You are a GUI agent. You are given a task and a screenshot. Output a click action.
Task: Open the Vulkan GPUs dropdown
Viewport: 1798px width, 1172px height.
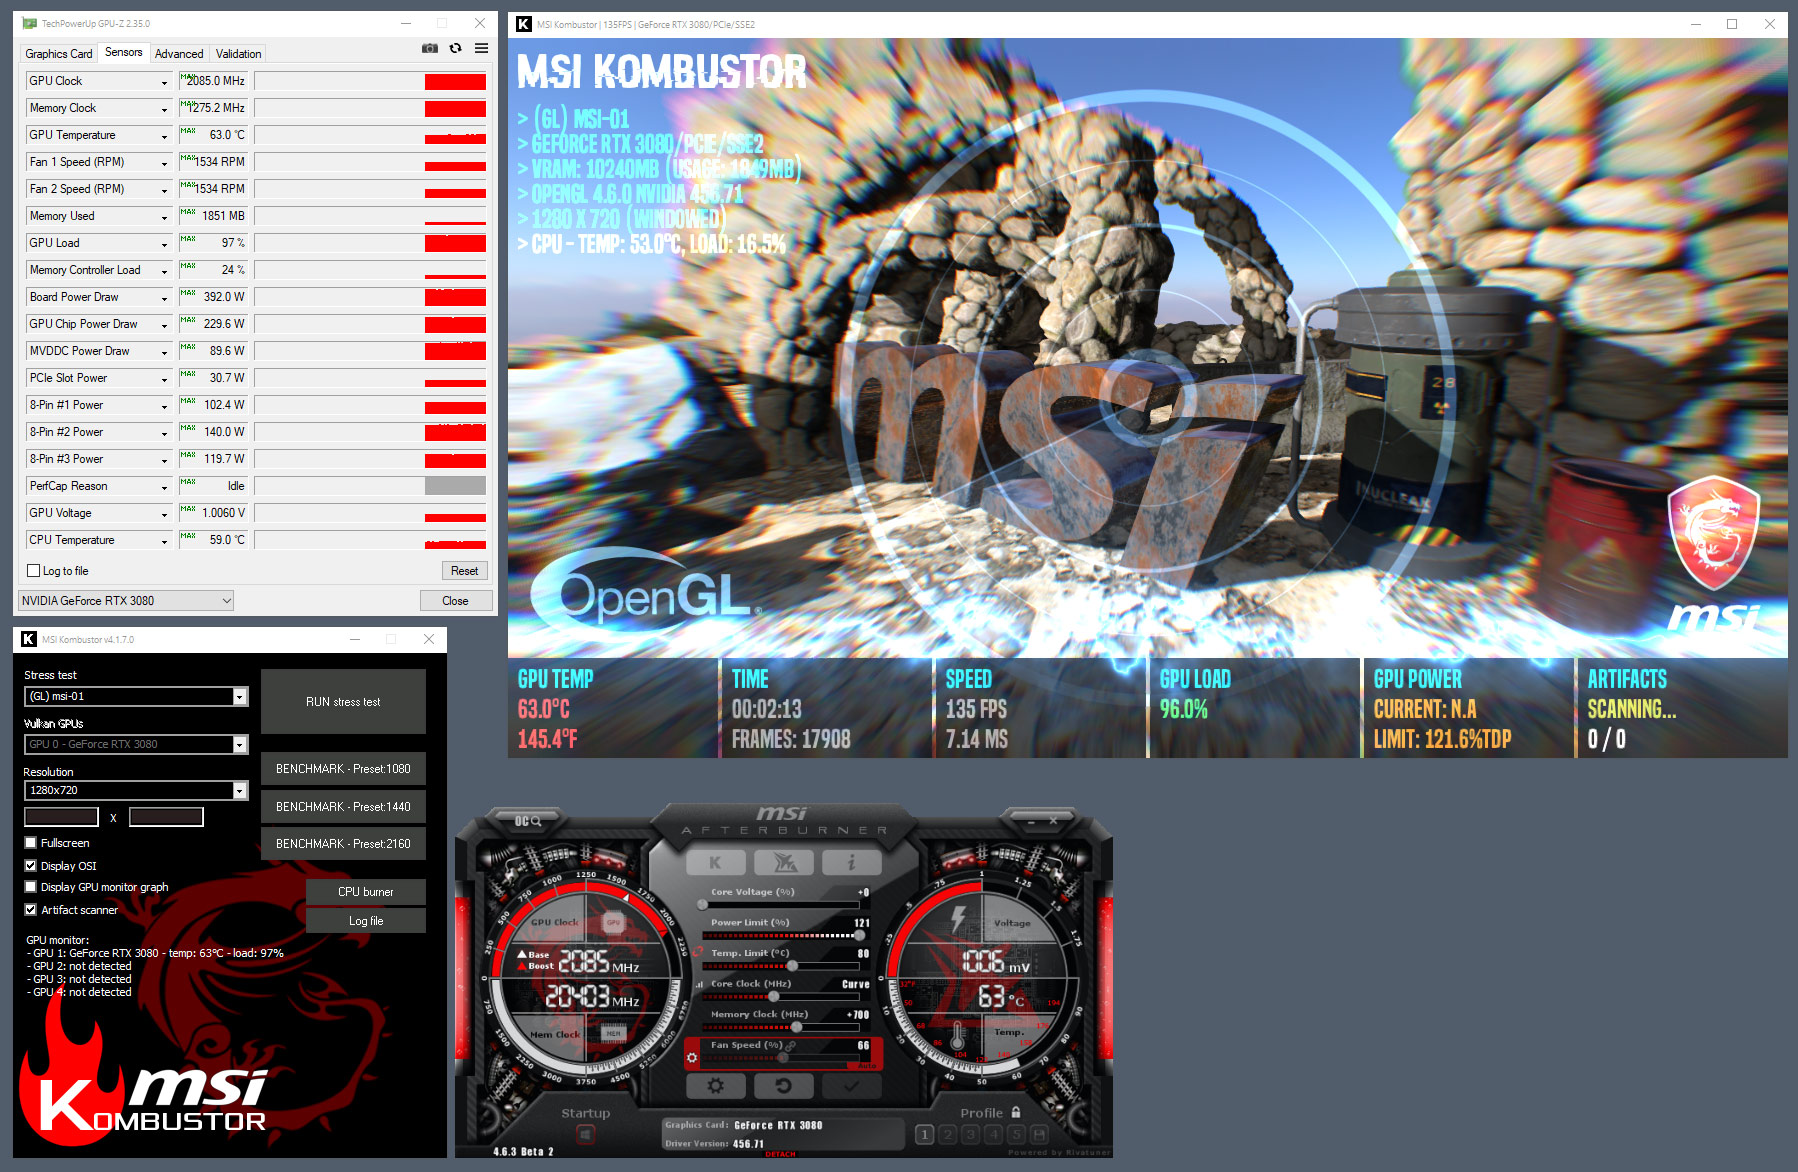pos(136,744)
